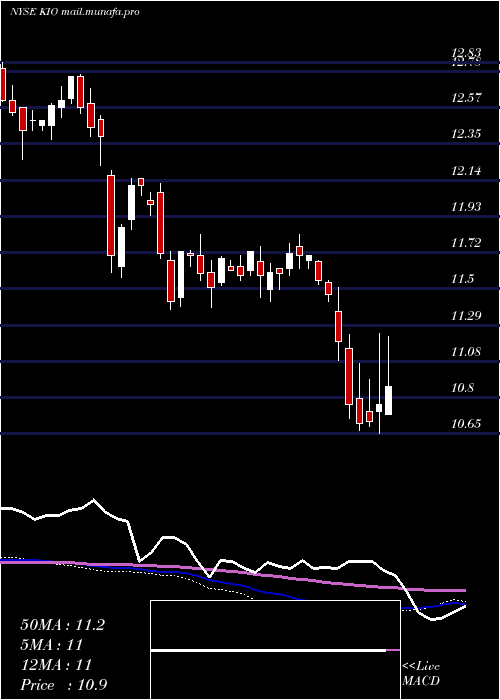This screenshot has width=500, height=700.
Task: Click the Price : 10.9 readout
Action: pos(64,685)
